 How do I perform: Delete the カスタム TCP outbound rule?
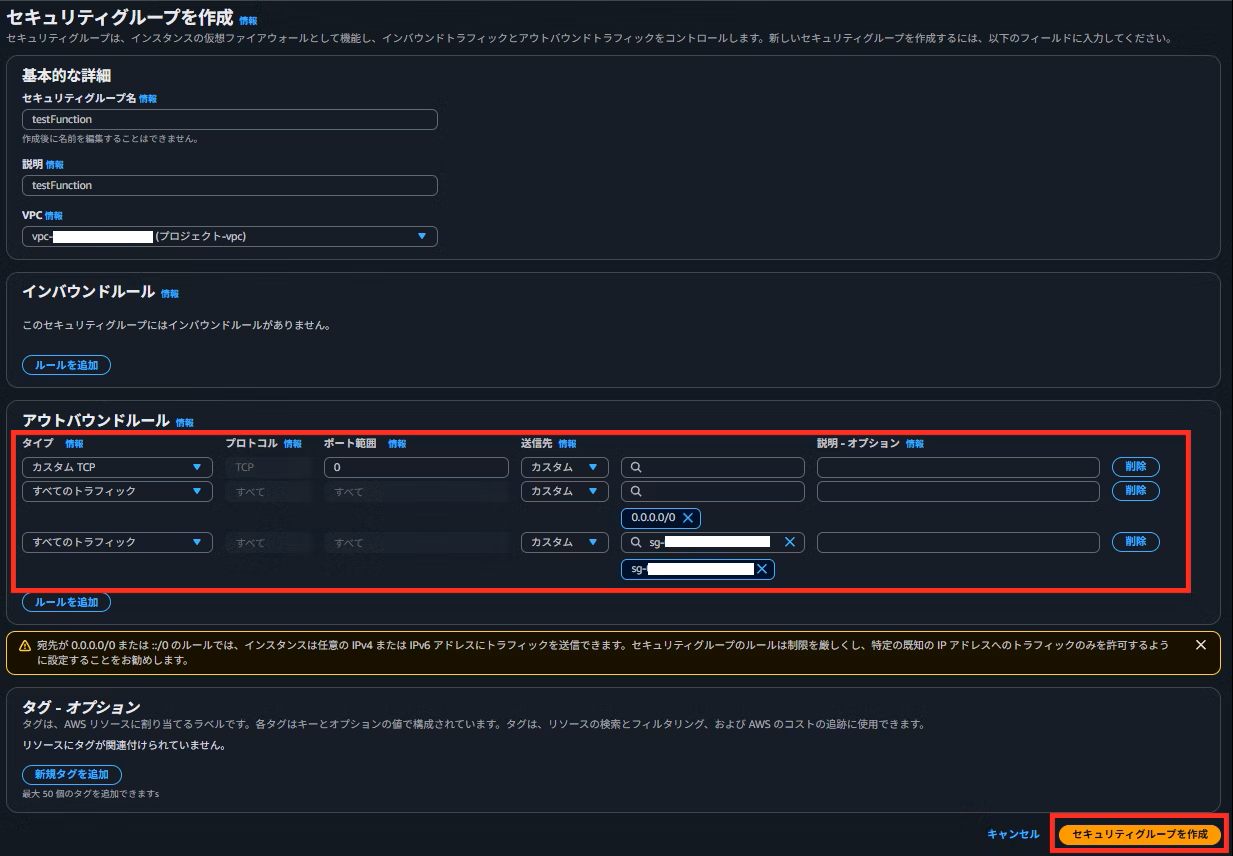(x=1136, y=467)
